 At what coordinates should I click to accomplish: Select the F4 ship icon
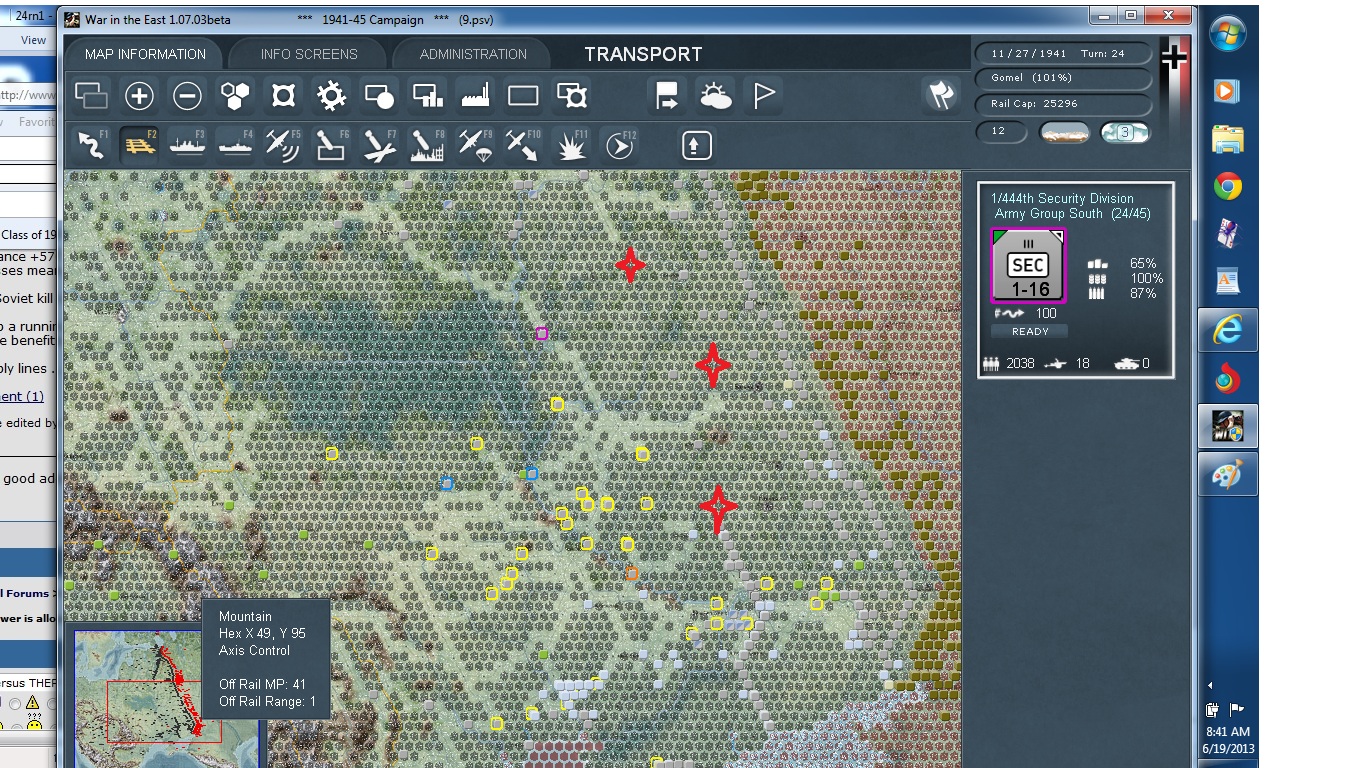[235, 145]
